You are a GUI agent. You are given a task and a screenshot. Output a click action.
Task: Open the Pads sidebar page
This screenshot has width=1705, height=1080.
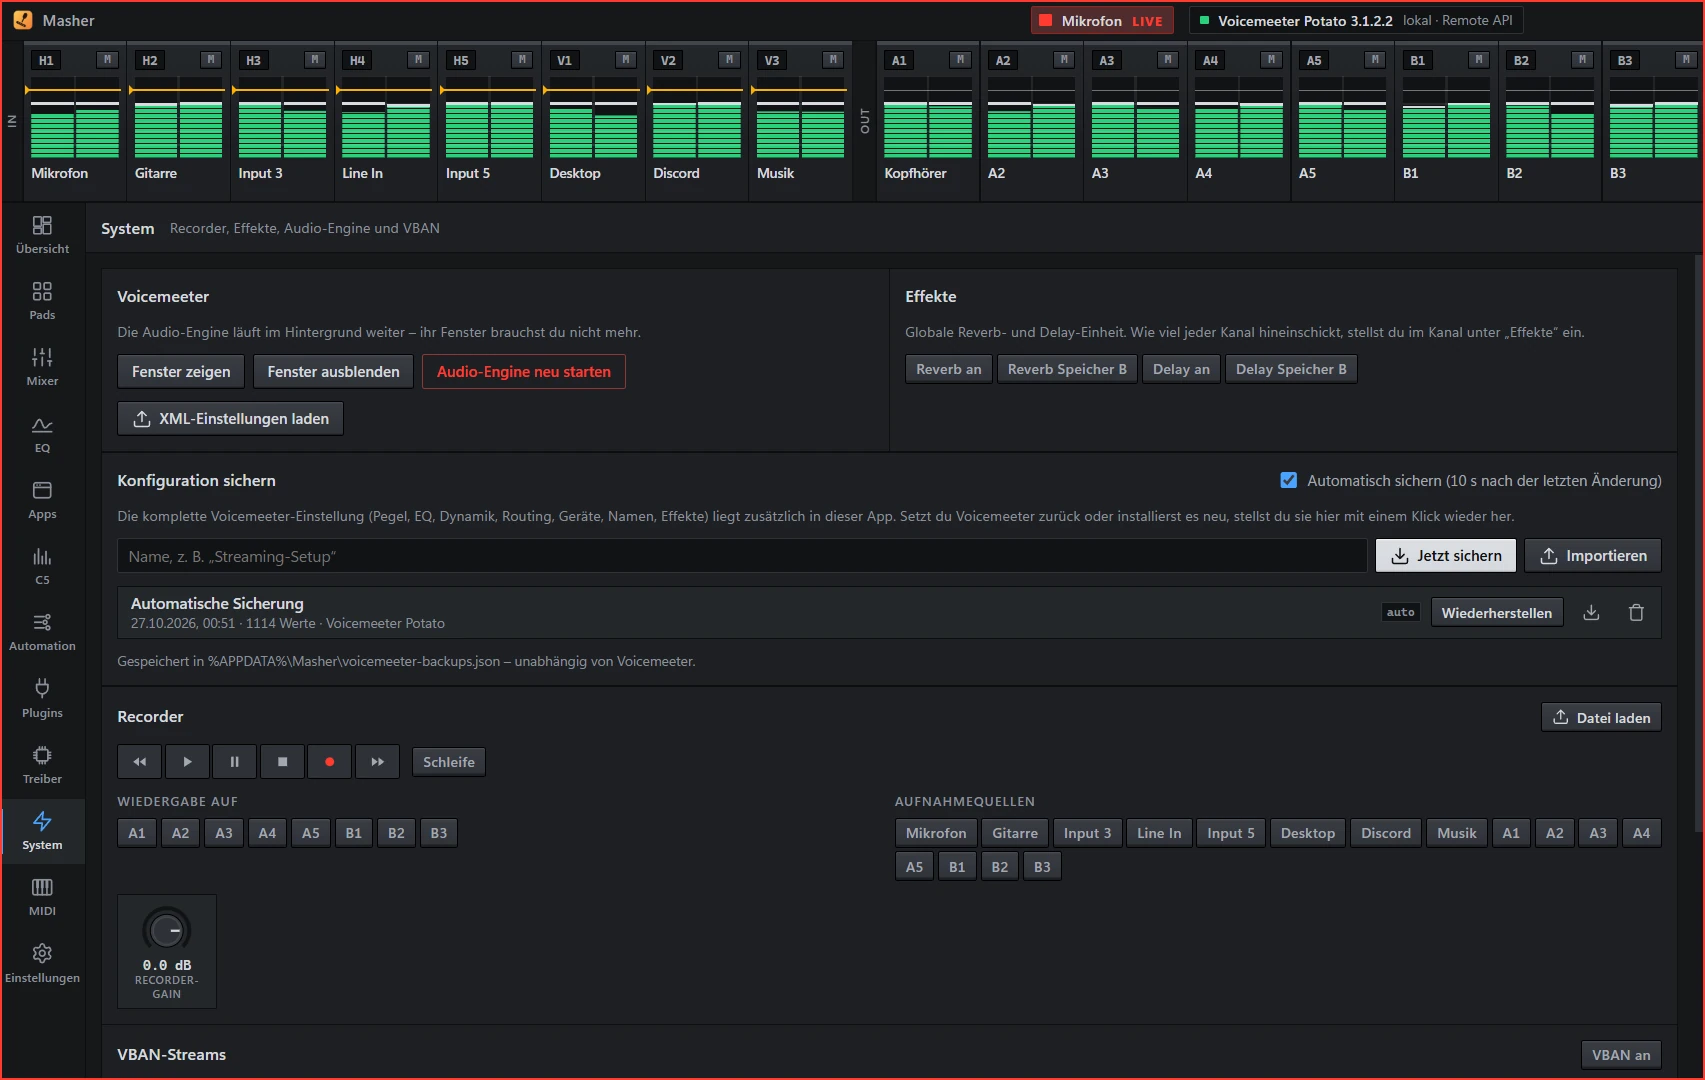pyautogui.click(x=42, y=301)
